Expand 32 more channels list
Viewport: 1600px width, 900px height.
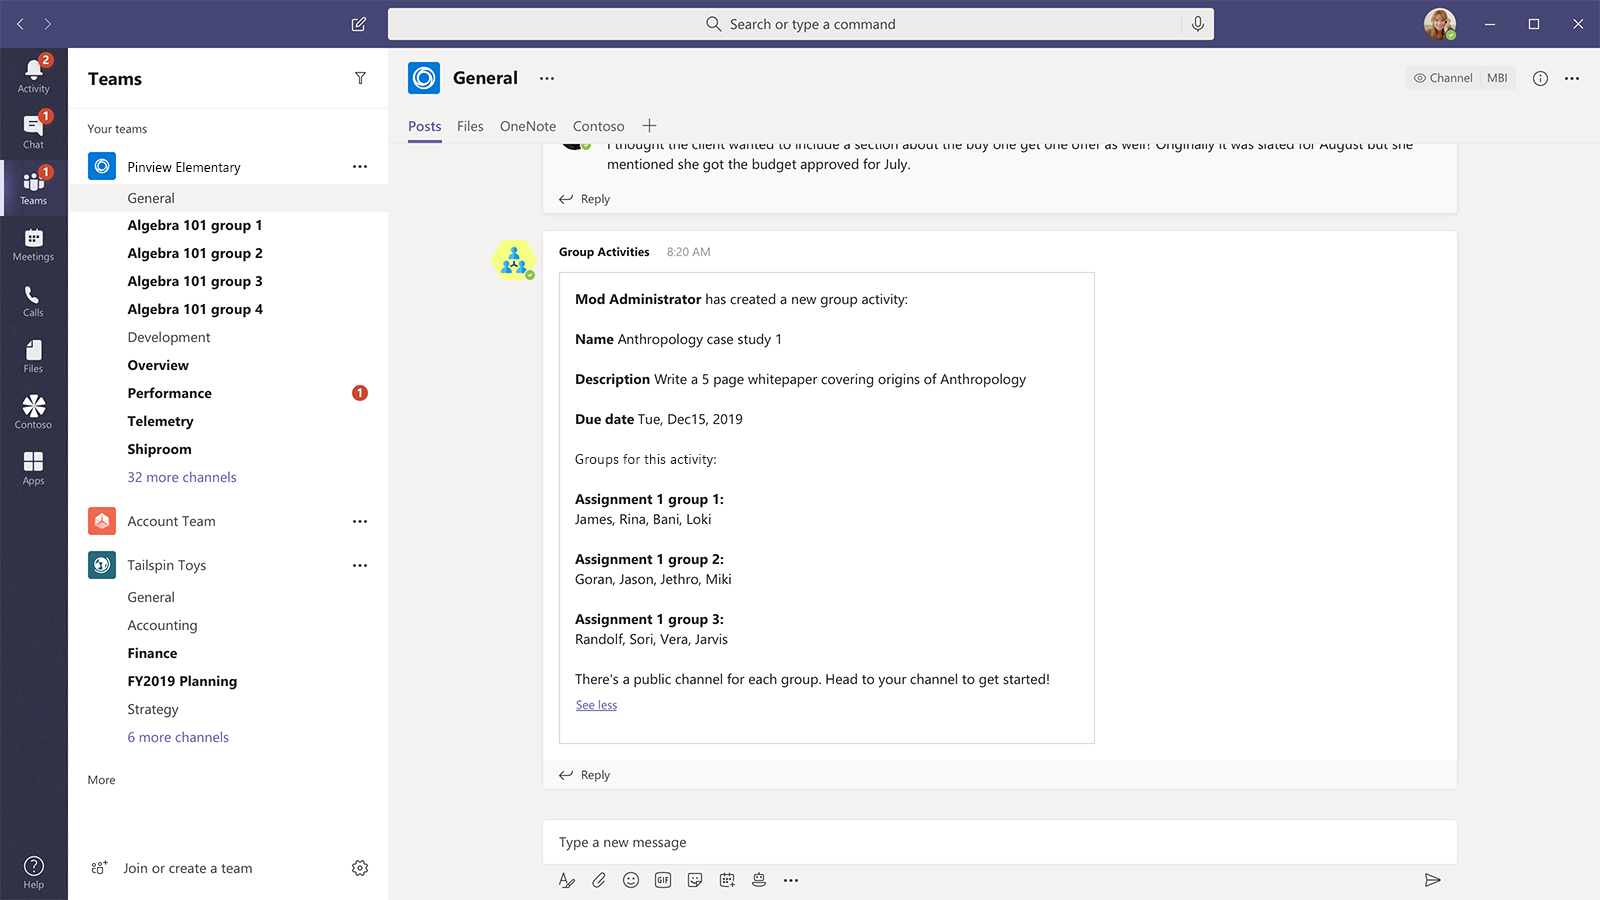(182, 477)
